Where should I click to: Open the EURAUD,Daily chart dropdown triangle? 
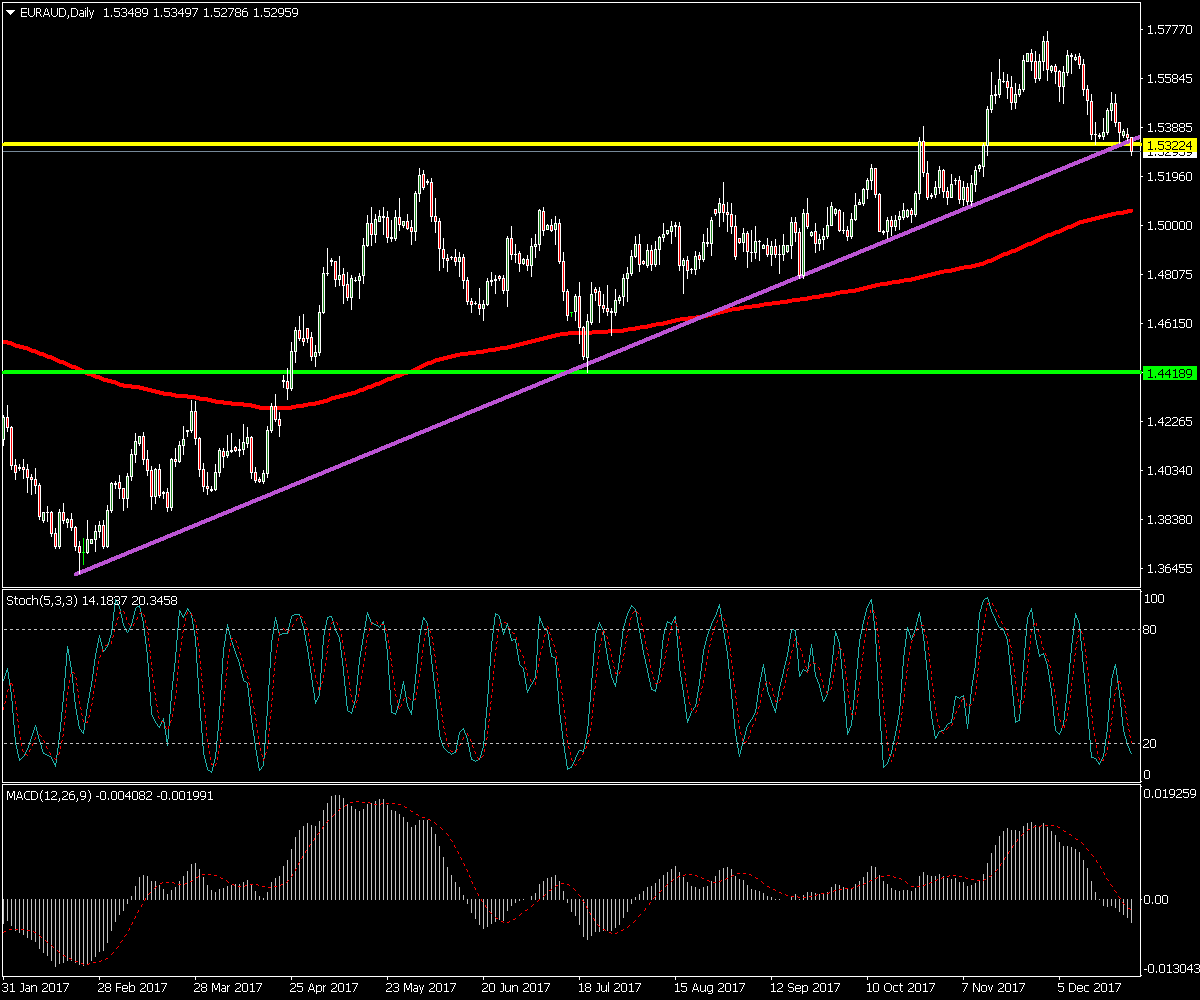click(11, 12)
